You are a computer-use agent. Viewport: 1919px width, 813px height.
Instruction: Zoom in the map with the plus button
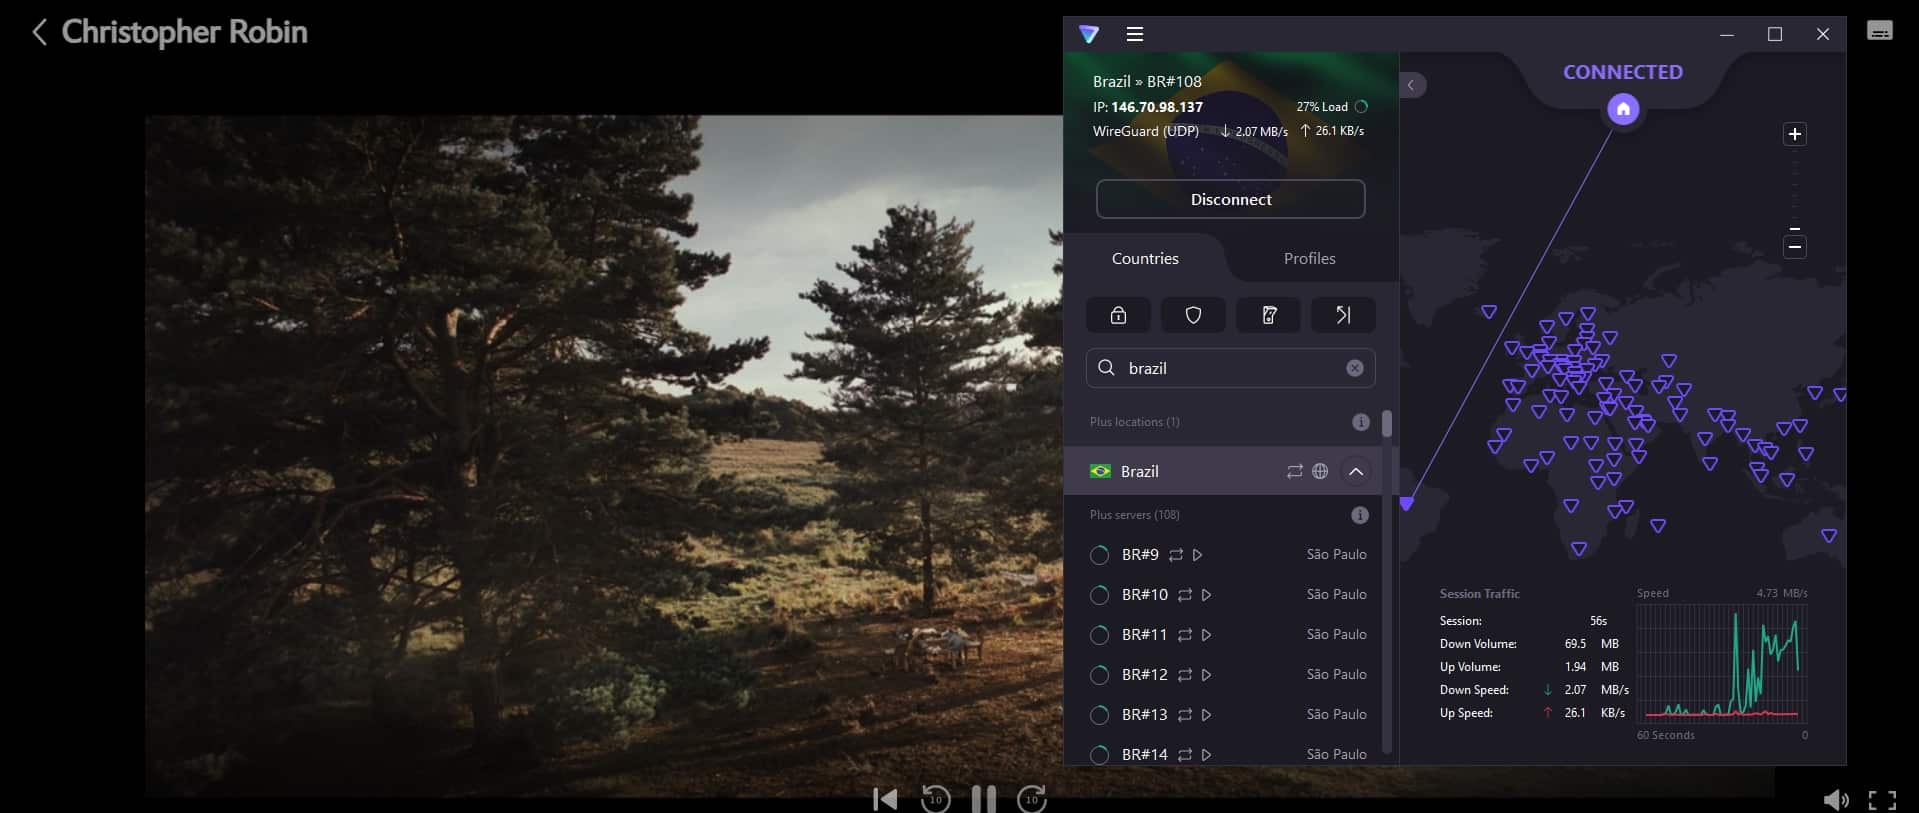click(x=1795, y=134)
